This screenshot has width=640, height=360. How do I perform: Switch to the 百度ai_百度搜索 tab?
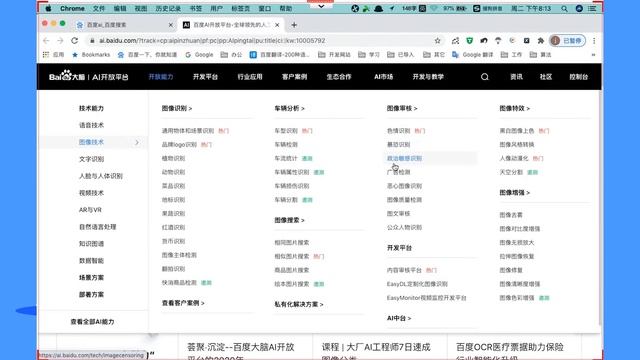(124, 25)
